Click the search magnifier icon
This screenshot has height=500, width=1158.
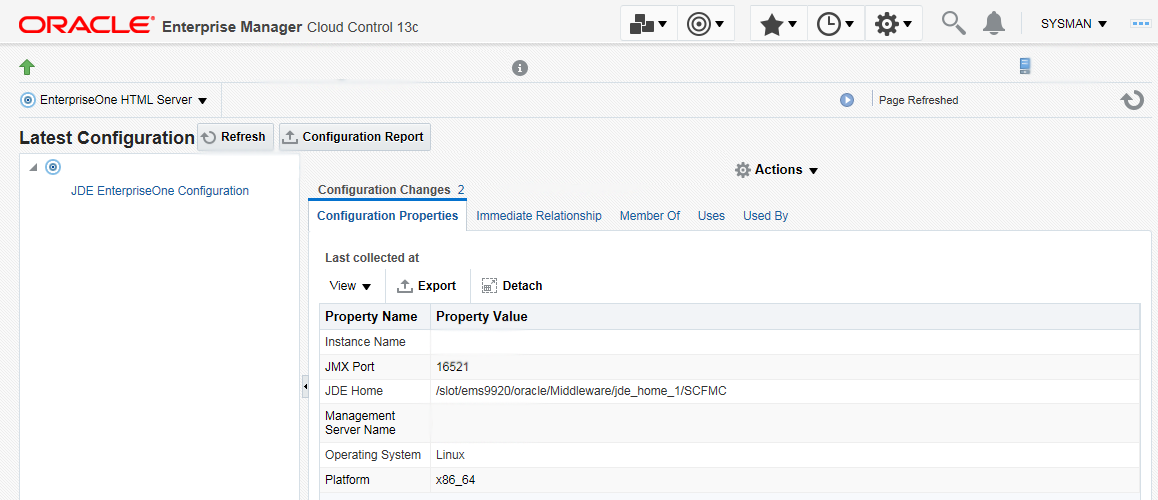953,23
